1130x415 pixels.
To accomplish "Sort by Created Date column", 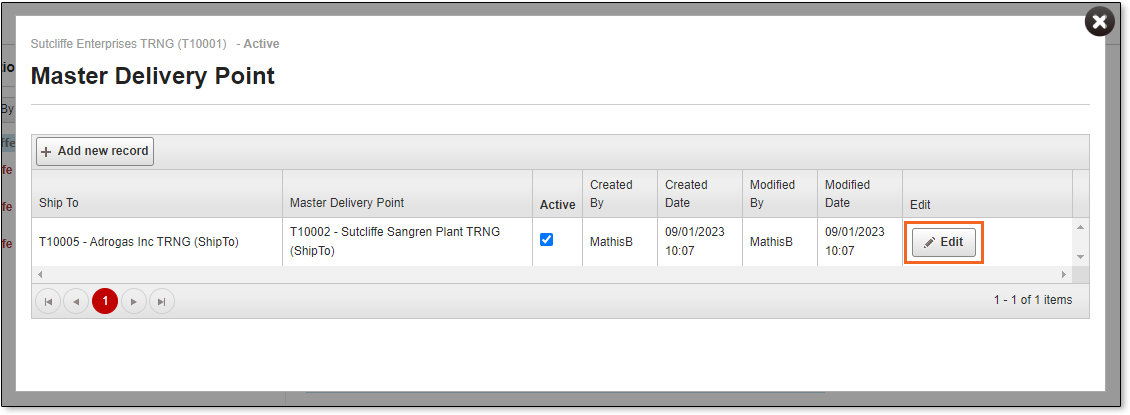I will (686, 194).
